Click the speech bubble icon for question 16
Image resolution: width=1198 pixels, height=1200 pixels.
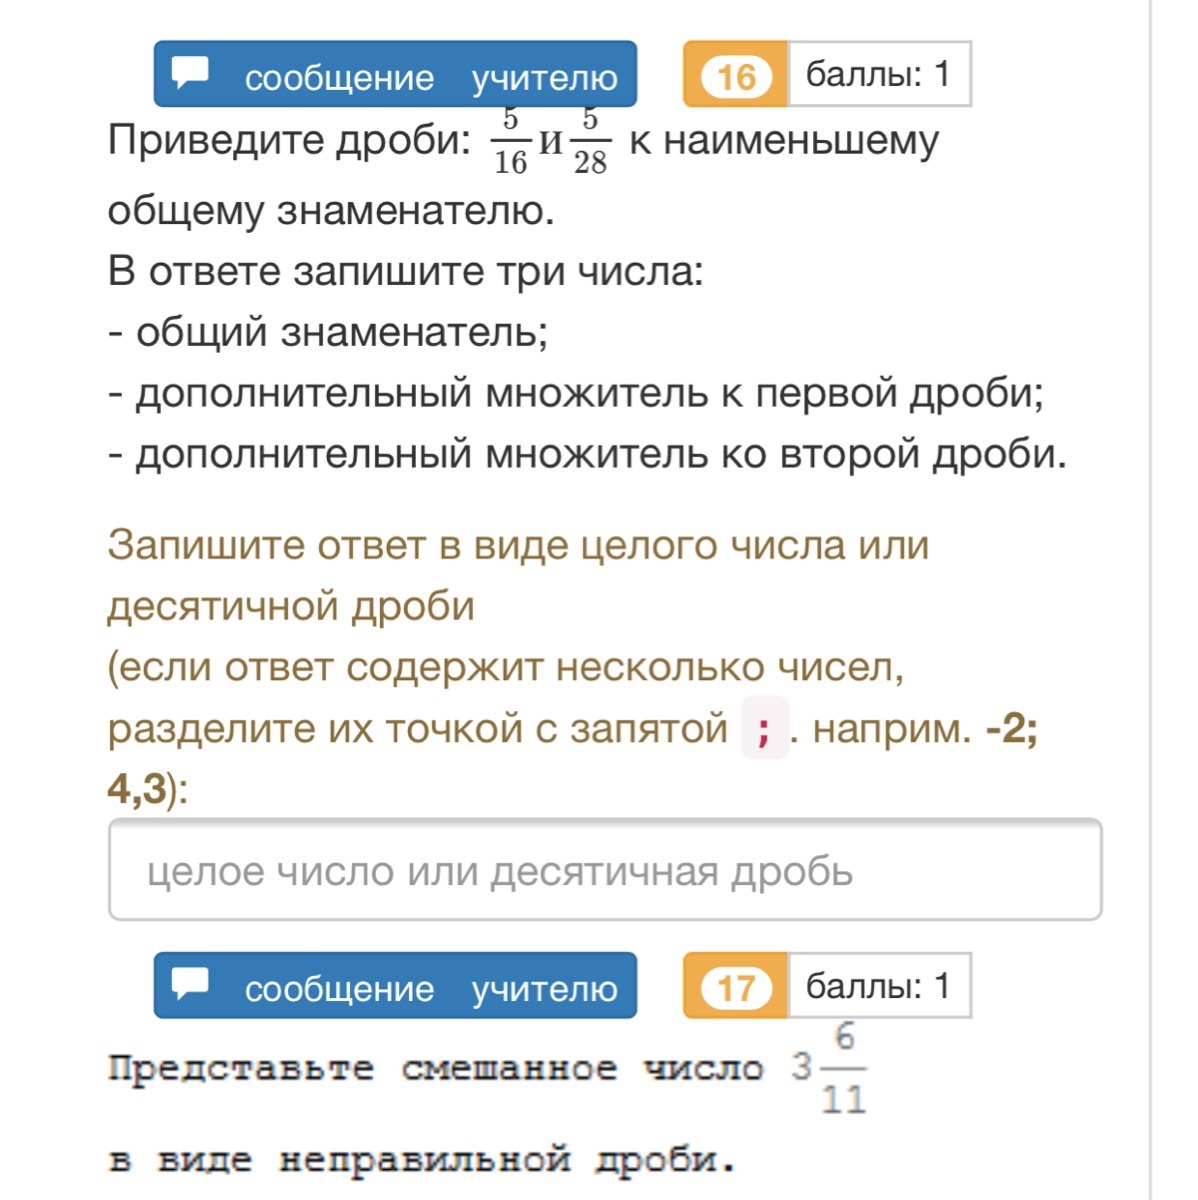190,73
